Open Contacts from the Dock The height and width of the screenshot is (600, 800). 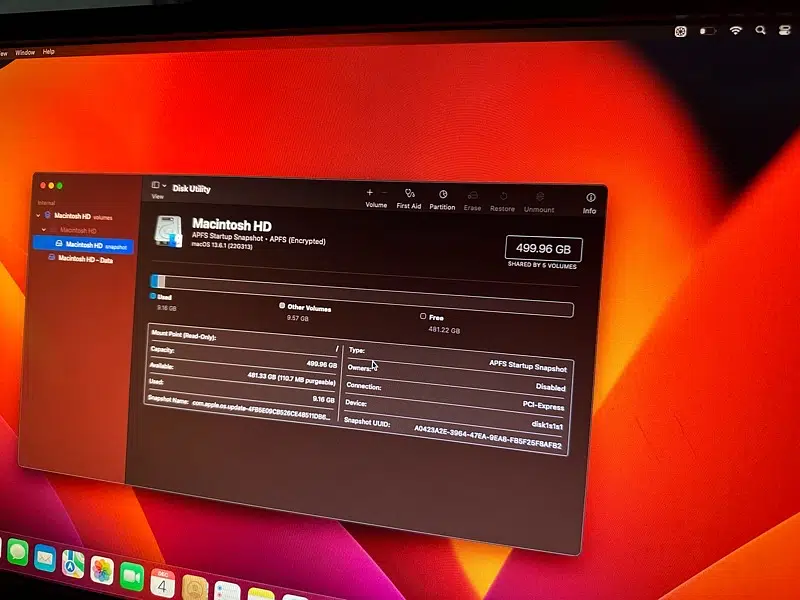click(x=194, y=588)
